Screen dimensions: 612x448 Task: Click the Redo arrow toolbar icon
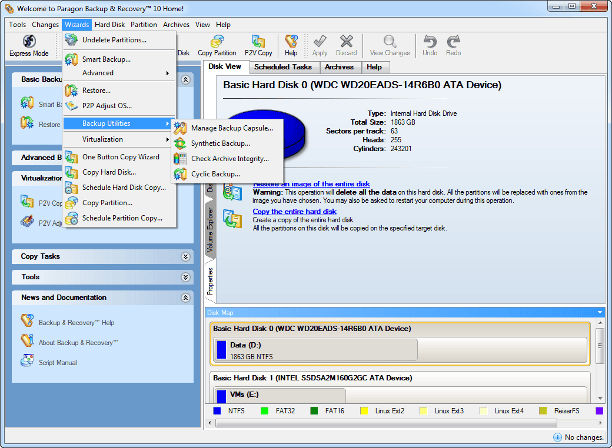coord(454,41)
